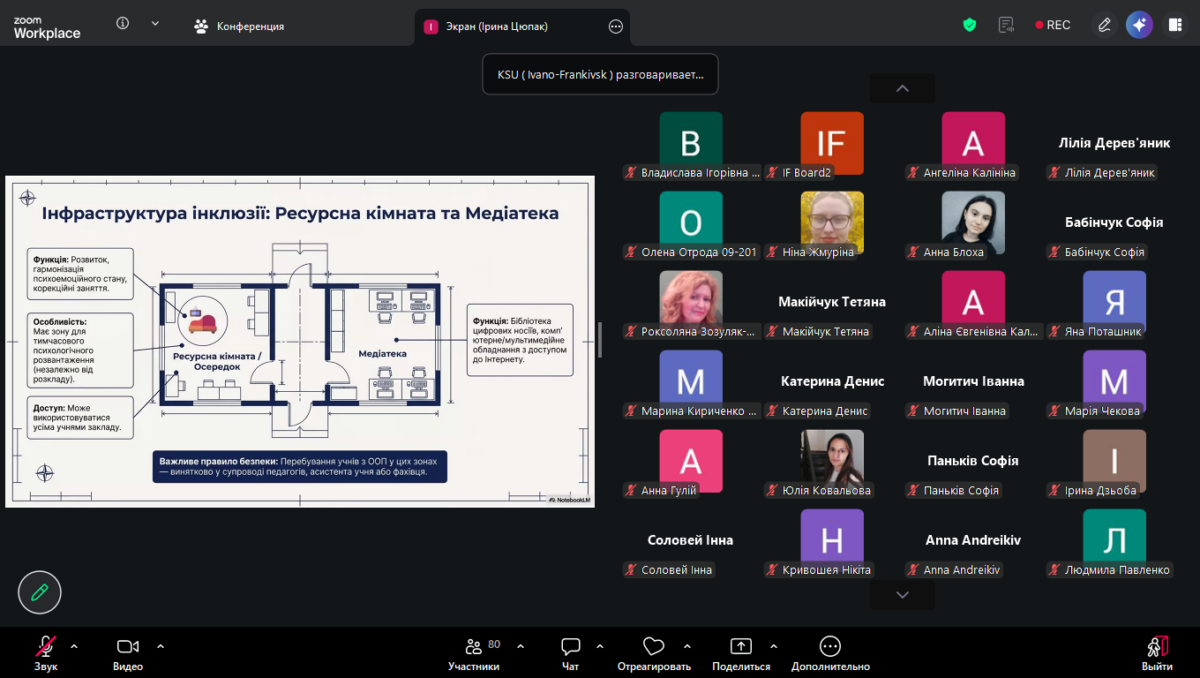Click Поделиться to share screen
The height and width of the screenshot is (678, 1200).
click(741, 653)
